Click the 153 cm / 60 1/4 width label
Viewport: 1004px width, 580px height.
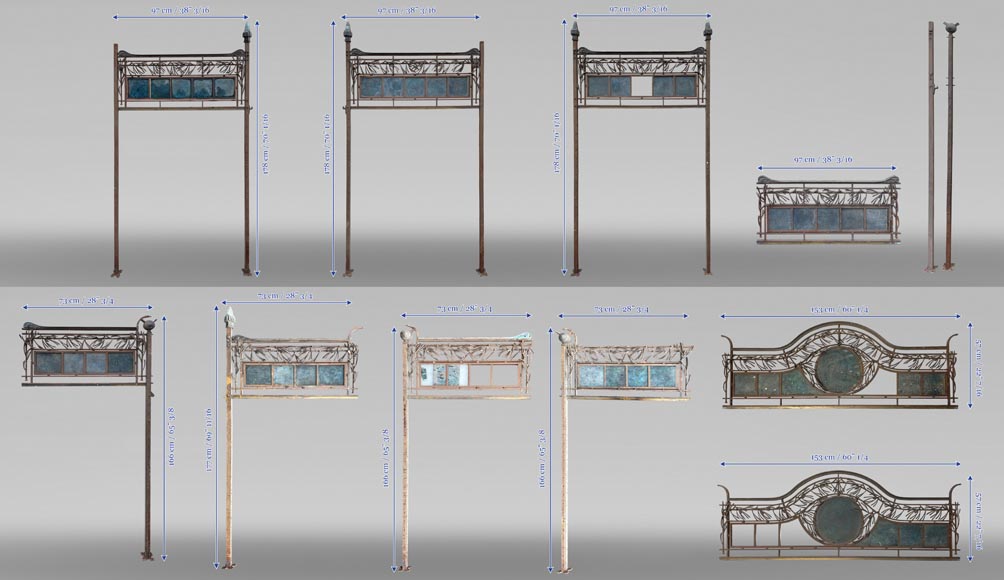838,307
